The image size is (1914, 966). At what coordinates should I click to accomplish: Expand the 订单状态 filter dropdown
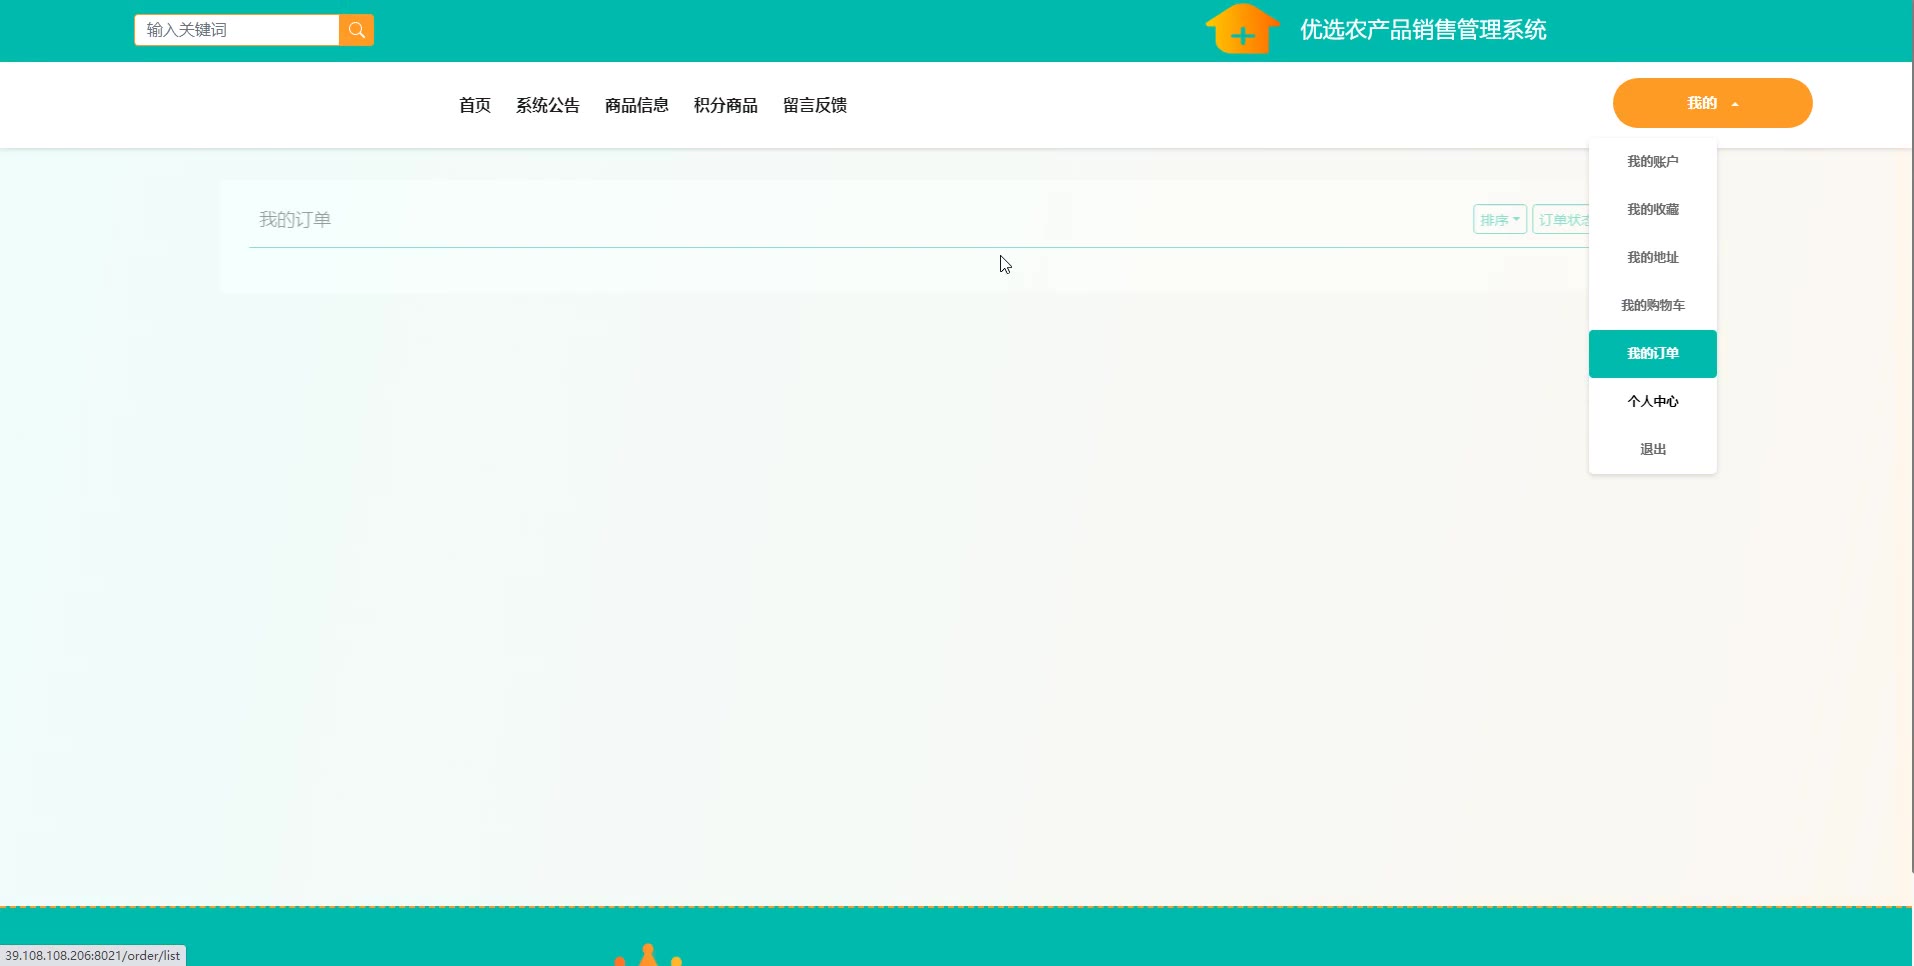1561,220
